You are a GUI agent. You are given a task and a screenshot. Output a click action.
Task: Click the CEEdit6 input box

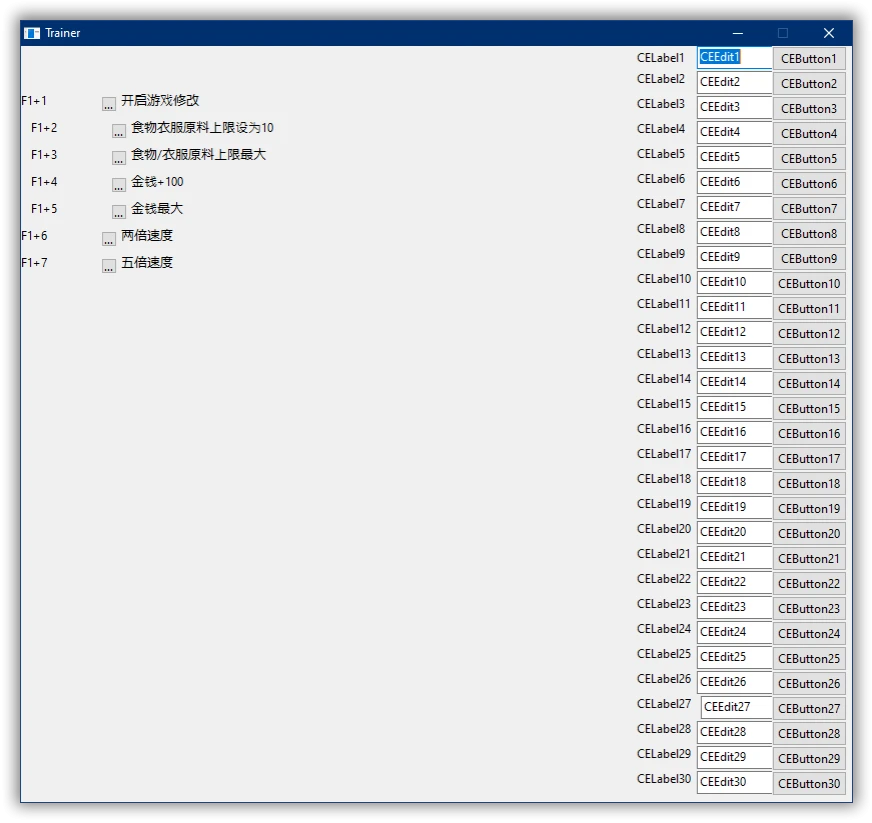(734, 182)
